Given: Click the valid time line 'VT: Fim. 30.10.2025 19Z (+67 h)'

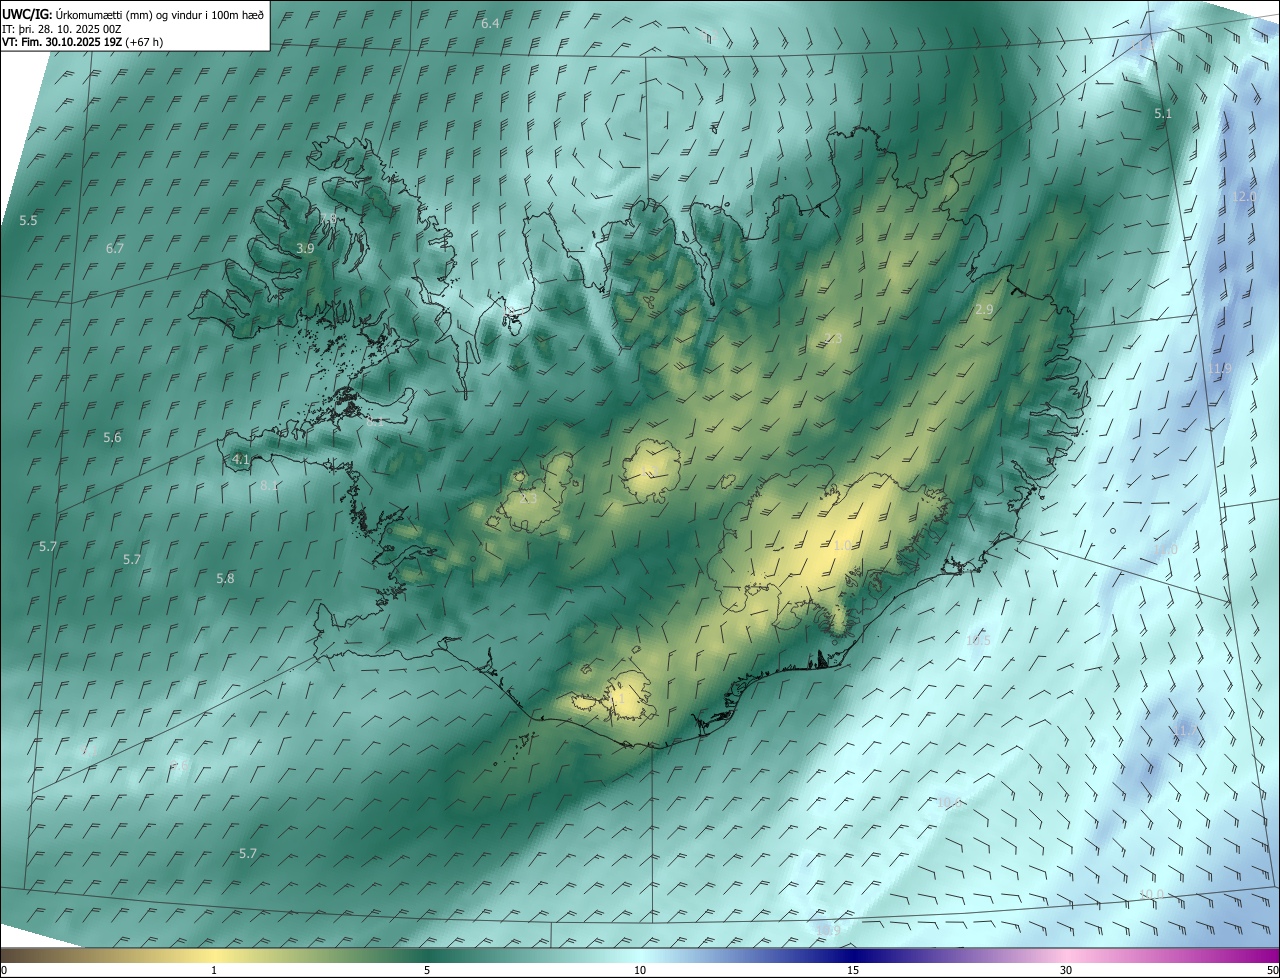Looking at the screenshot, I should point(83,42).
